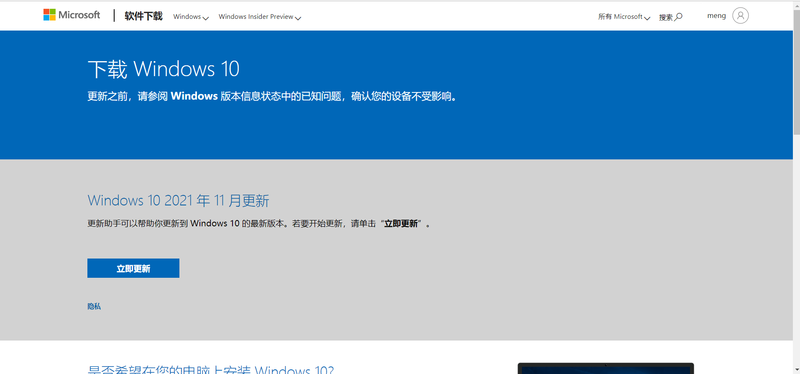Click the 是否希望在您的电脑上安装 Windows 10 heading
This screenshot has width=800, height=374.
point(211,369)
